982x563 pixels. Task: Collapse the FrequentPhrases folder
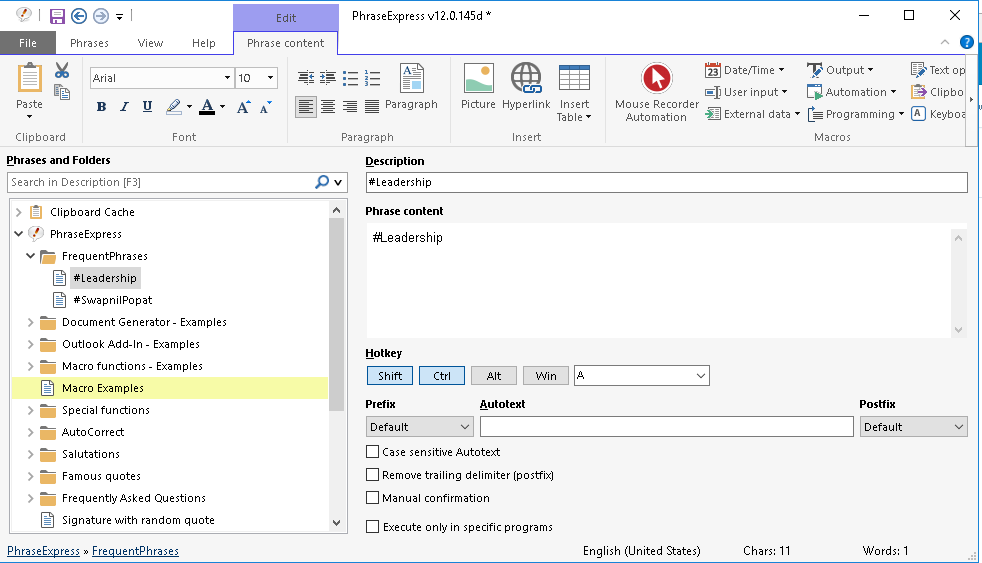point(30,256)
